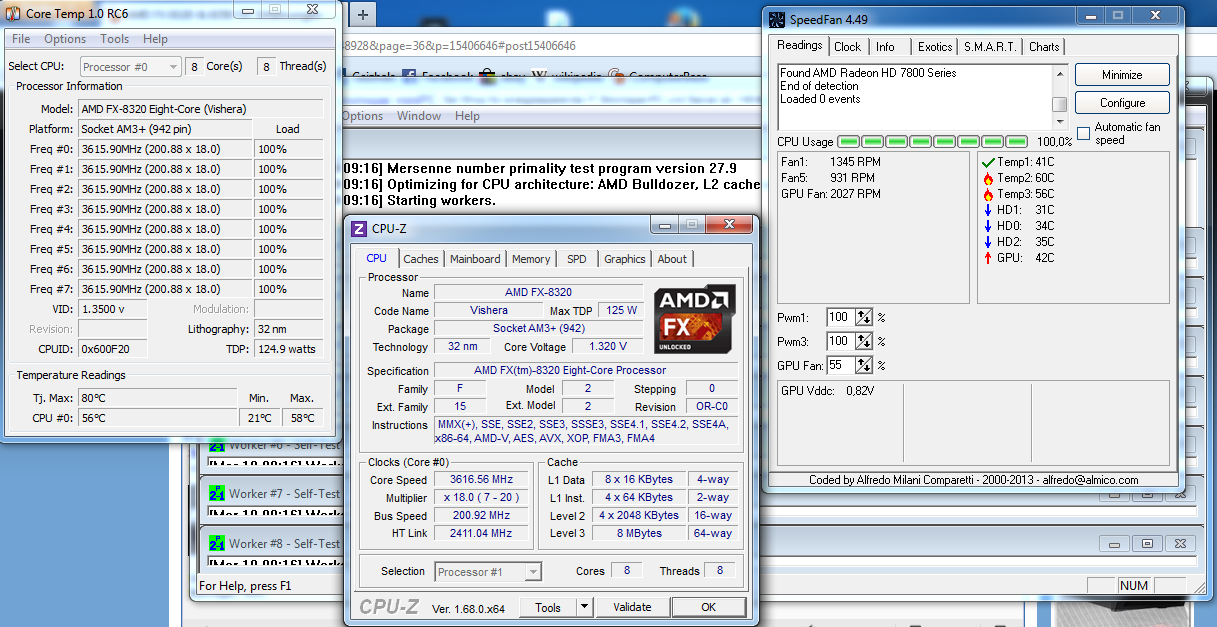Viewport: 1217px width, 627px height.
Task: Click the green checkmark beside Temp1
Action: click(x=988, y=161)
